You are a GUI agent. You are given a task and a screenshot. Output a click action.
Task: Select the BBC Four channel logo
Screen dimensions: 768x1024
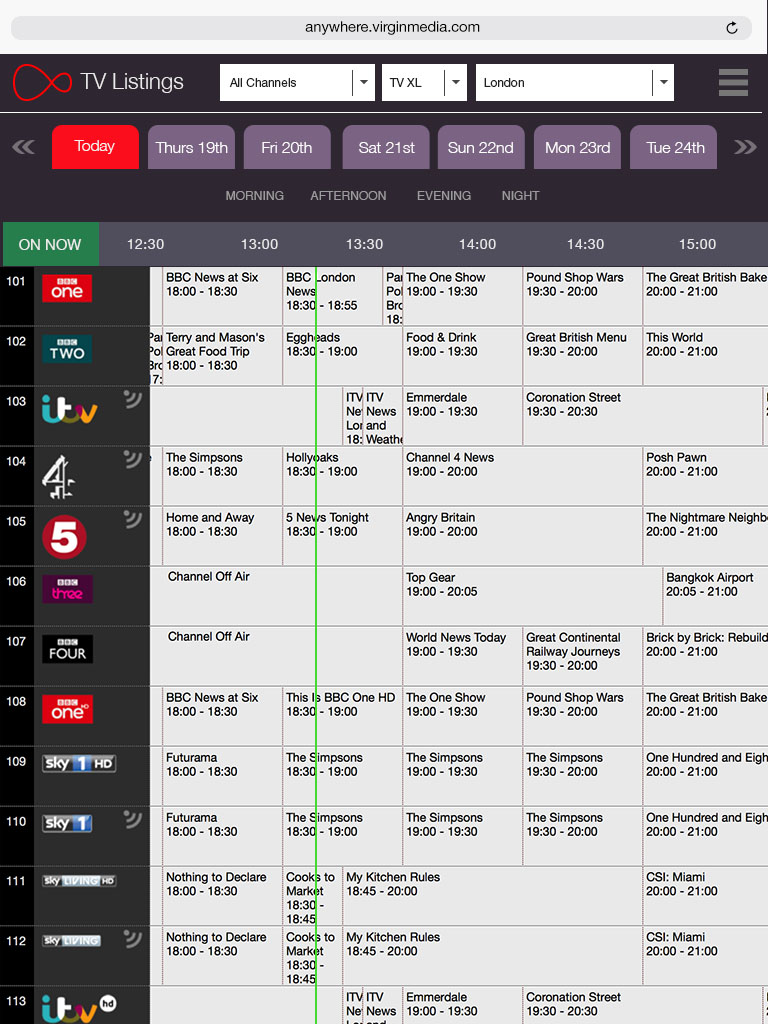coord(67,649)
